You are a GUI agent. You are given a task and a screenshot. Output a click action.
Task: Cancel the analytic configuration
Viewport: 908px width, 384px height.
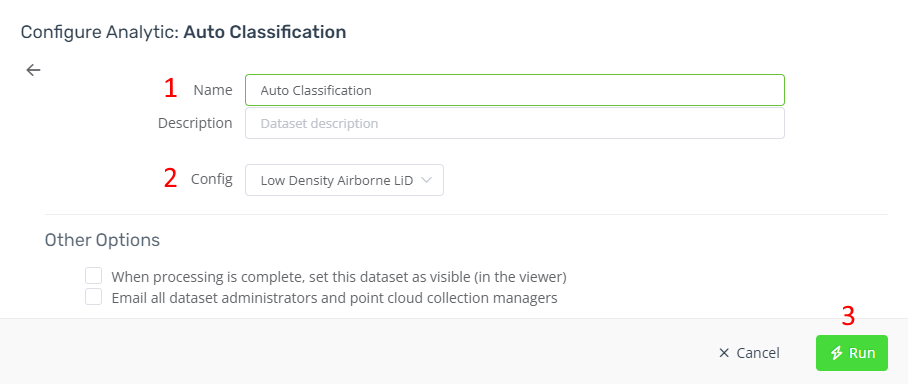click(749, 353)
